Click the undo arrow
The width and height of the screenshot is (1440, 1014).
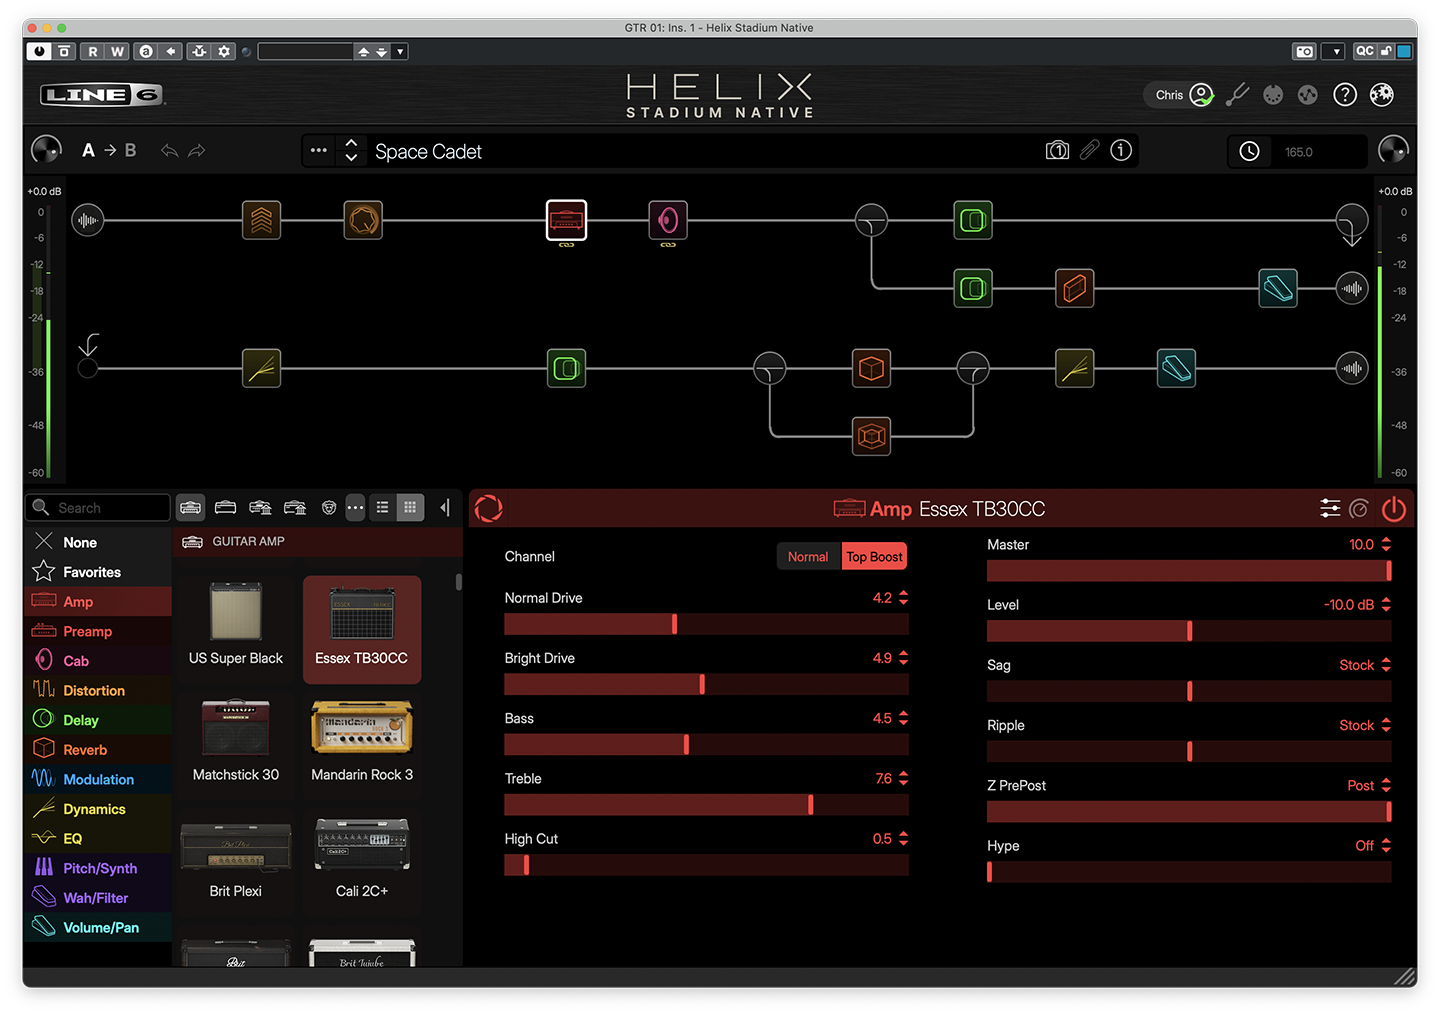coord(169,151)
